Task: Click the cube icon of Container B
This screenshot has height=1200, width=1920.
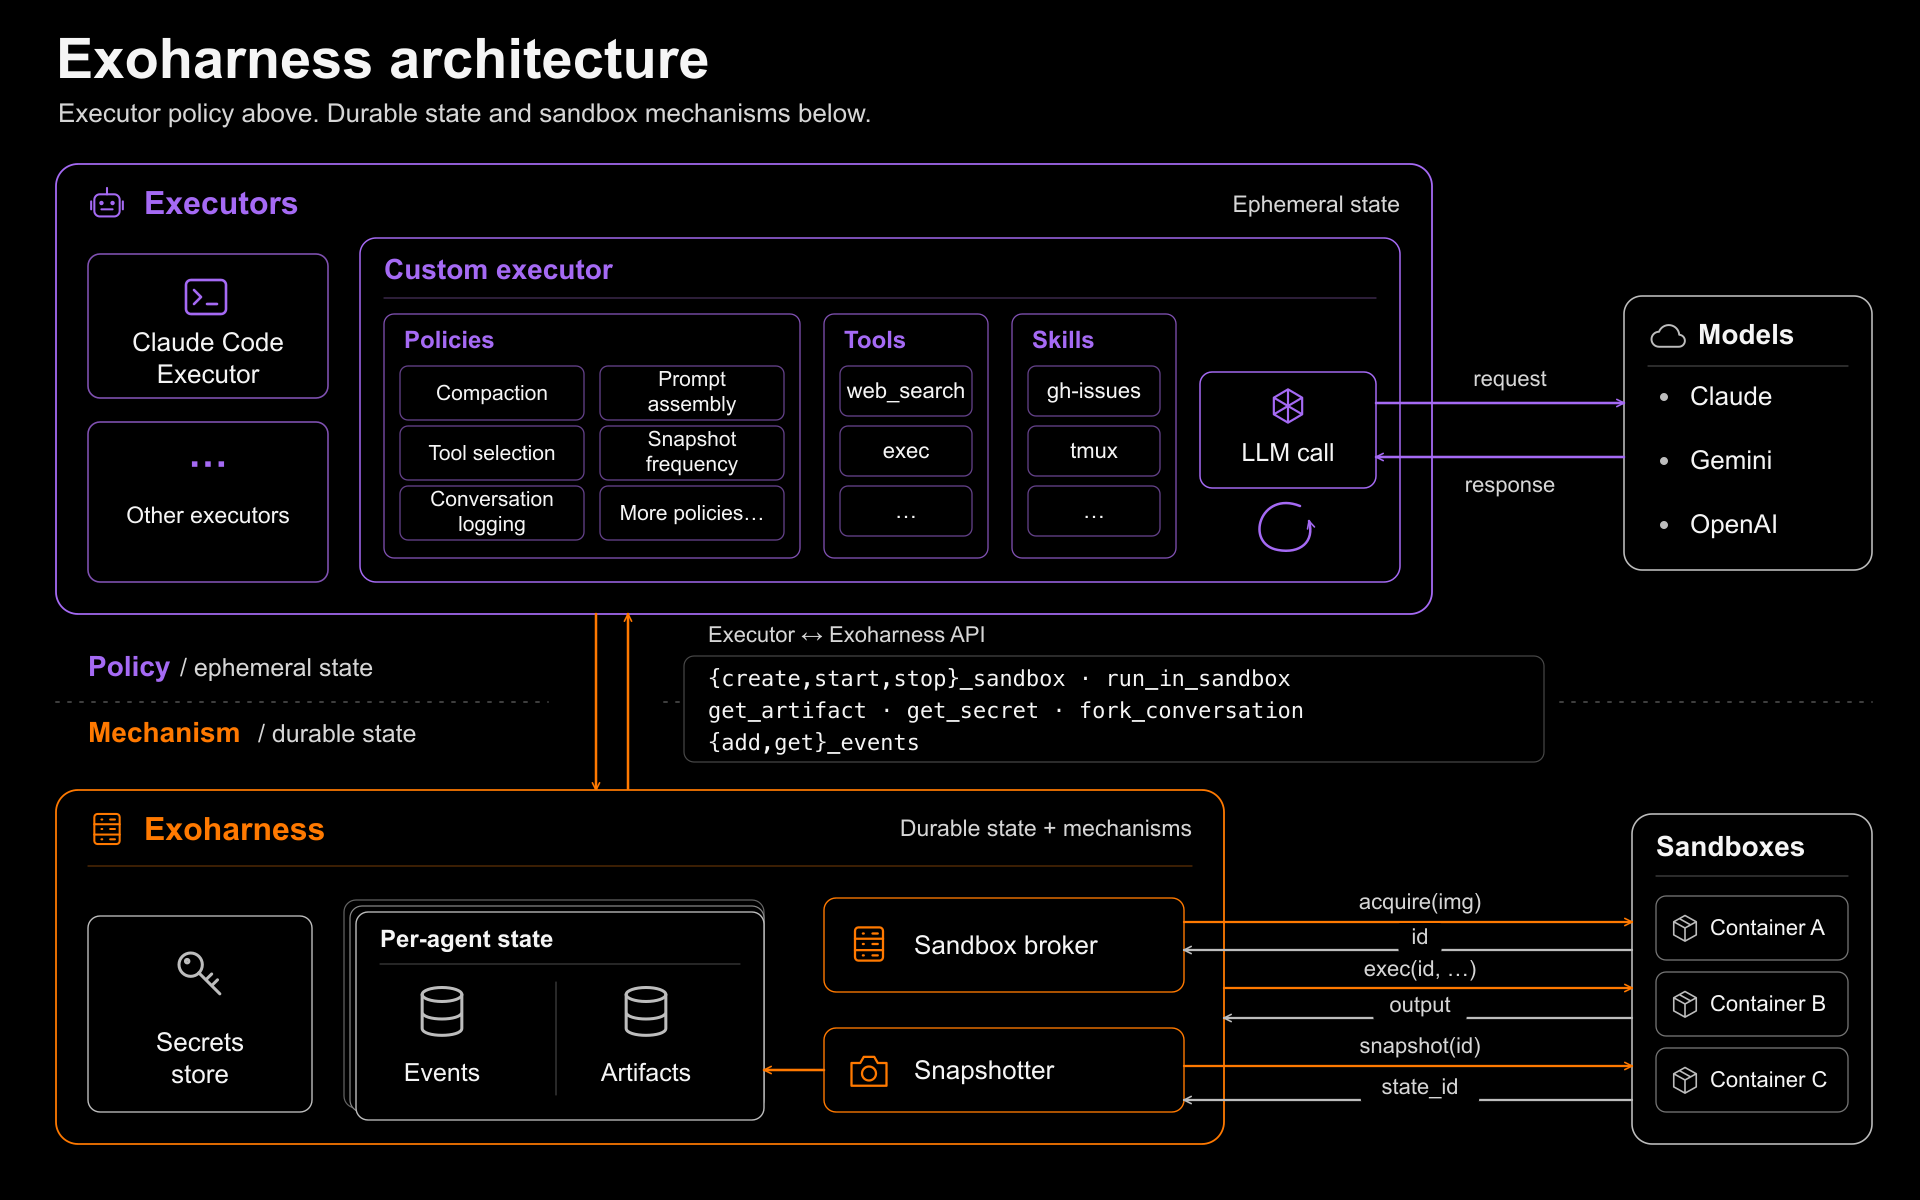Action: 1685,1004
